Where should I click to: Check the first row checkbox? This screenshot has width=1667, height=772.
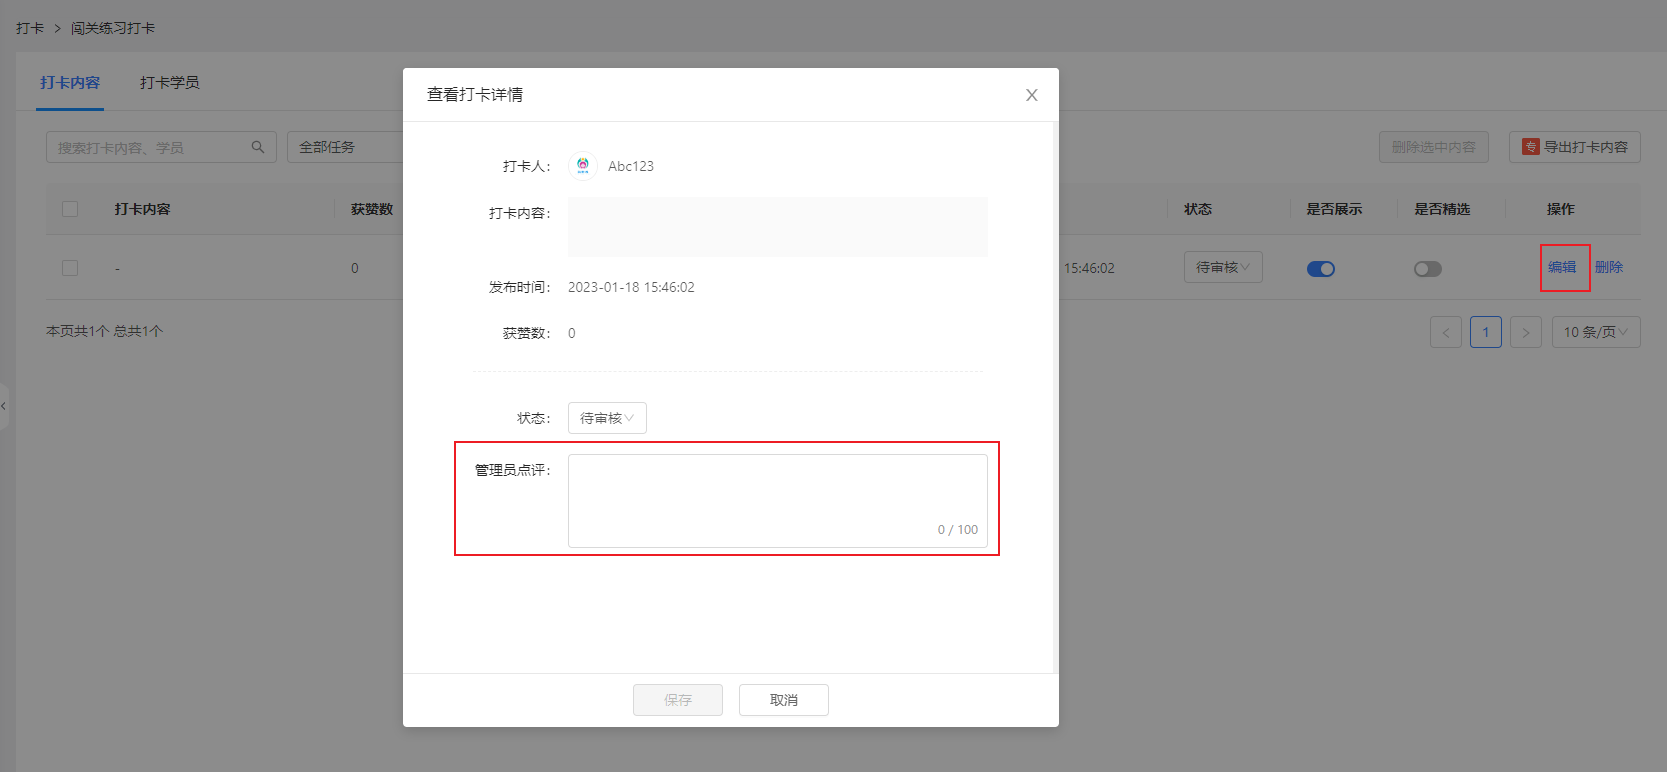(x=70, y=268)
